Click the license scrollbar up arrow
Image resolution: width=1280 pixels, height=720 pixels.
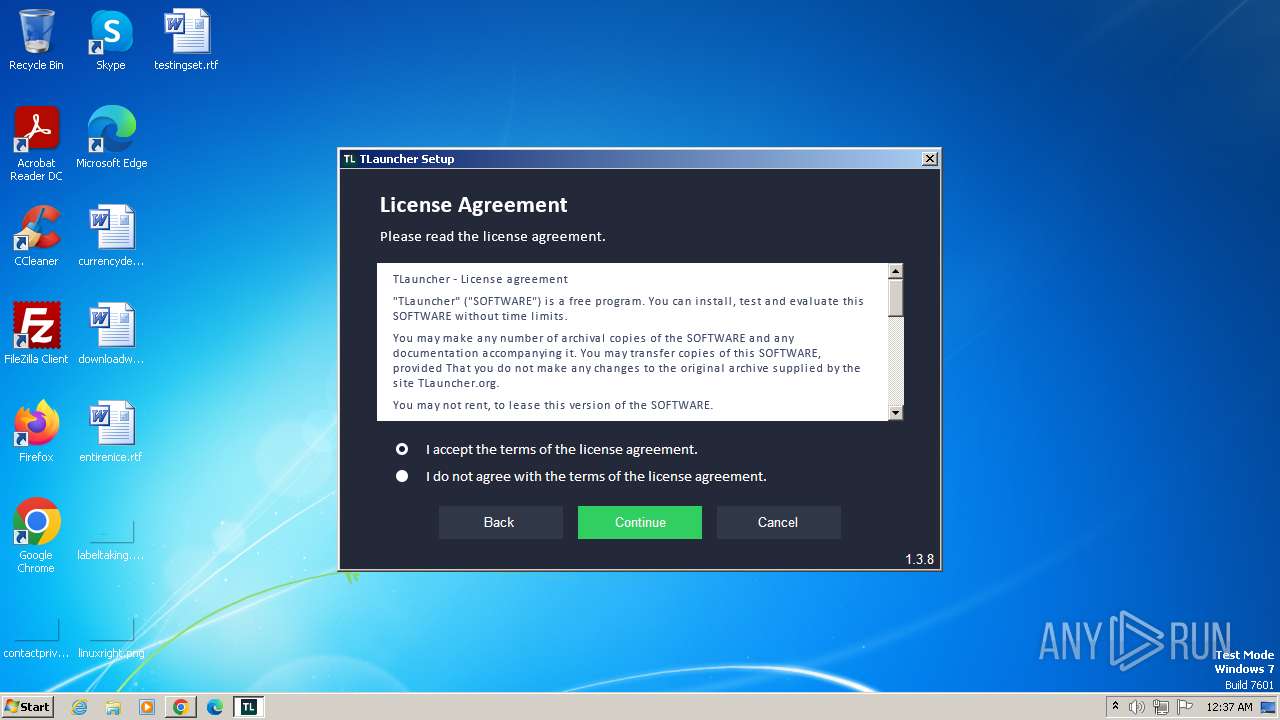pyautogui.click(x=896, y=271)
